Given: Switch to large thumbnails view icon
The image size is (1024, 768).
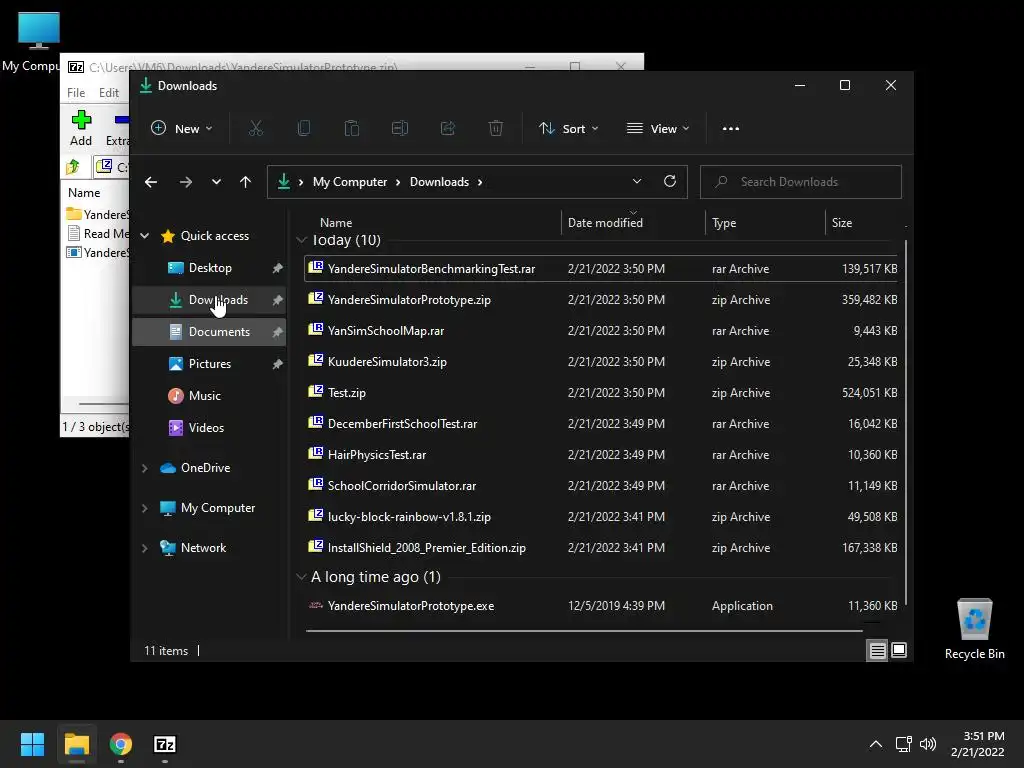Looking at the screenshot, I should point(899,650).
